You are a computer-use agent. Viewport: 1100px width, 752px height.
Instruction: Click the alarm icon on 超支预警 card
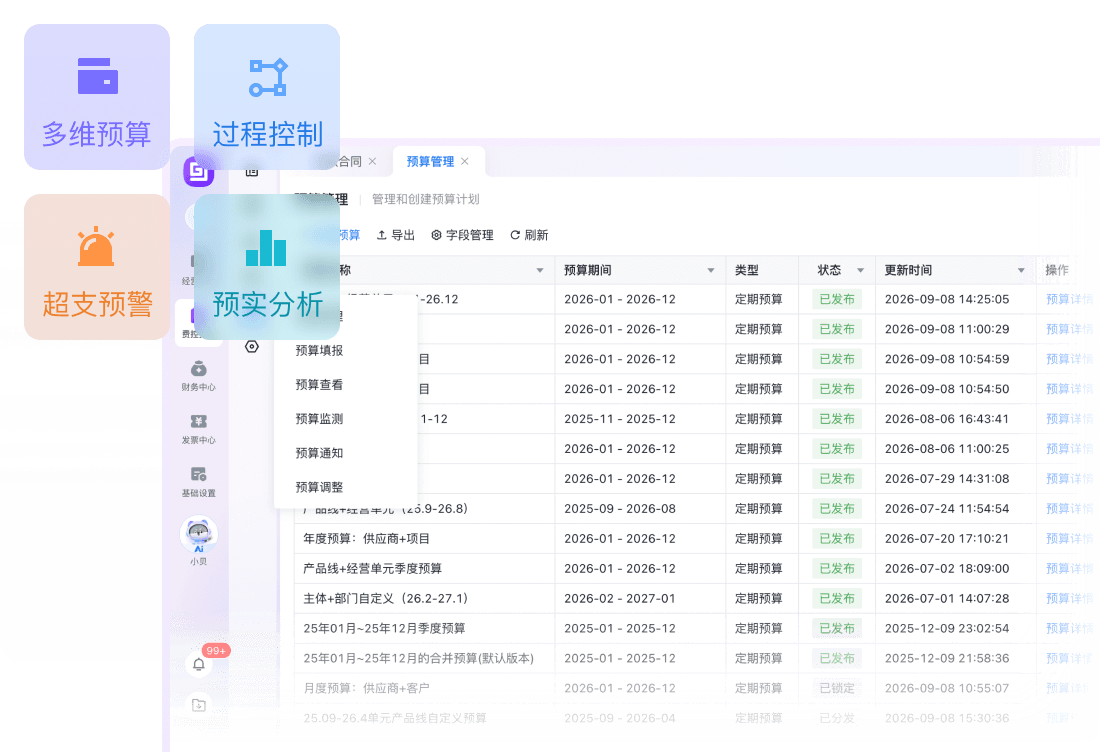coord(96,246)
